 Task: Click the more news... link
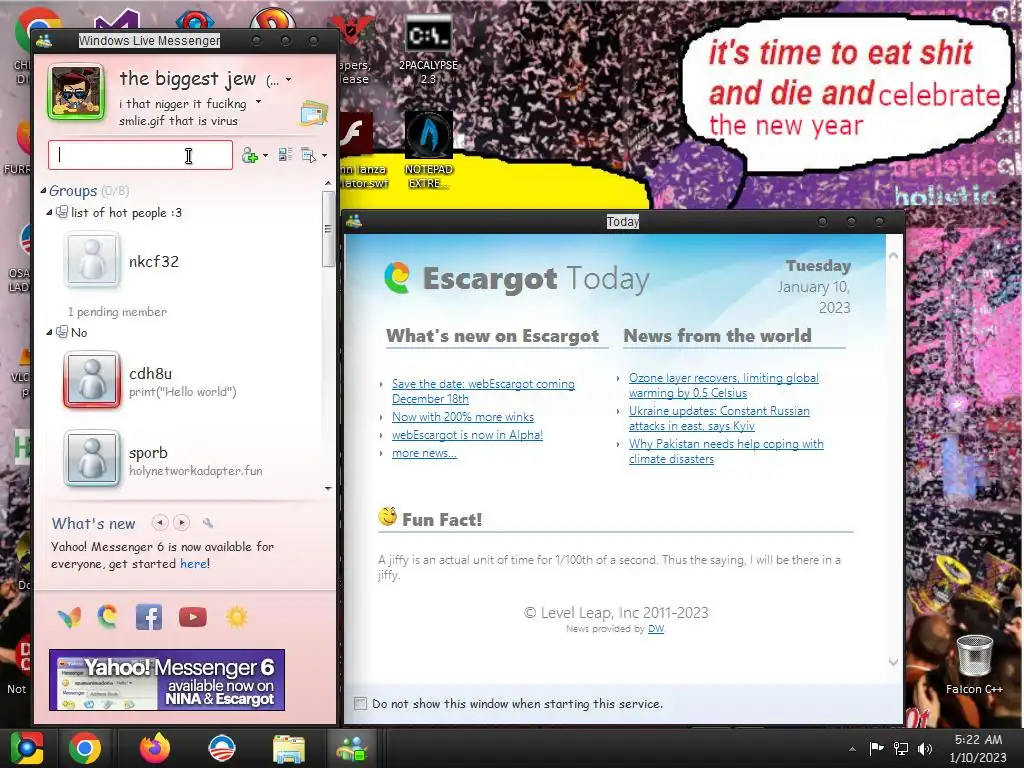click(x=424, y=453)
